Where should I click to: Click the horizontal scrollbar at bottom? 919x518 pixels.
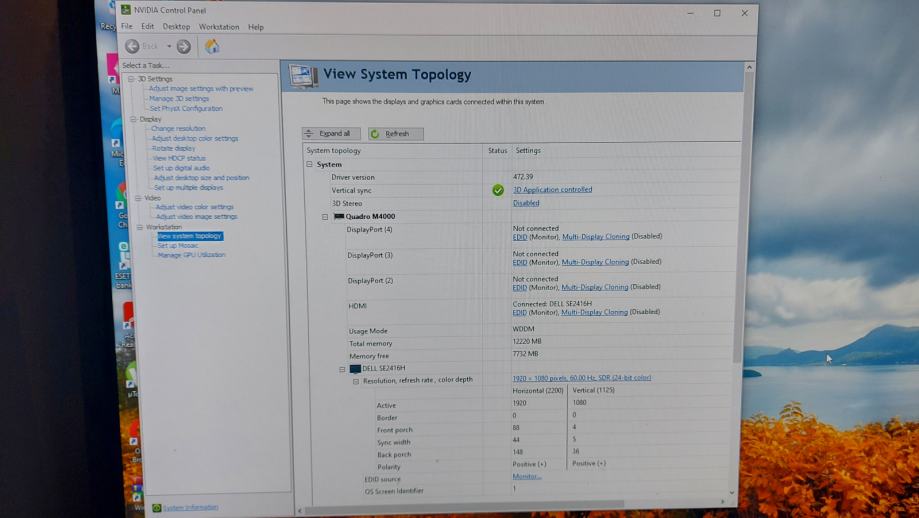click(x=465, y=507)
